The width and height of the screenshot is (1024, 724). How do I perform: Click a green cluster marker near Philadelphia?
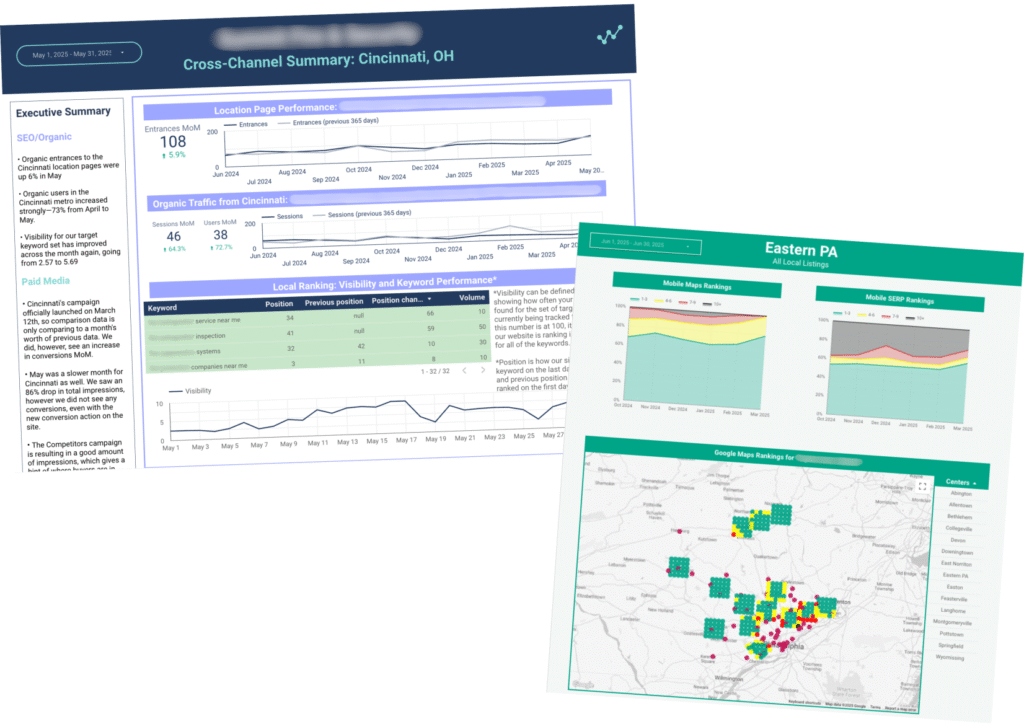tap(758, 648)
